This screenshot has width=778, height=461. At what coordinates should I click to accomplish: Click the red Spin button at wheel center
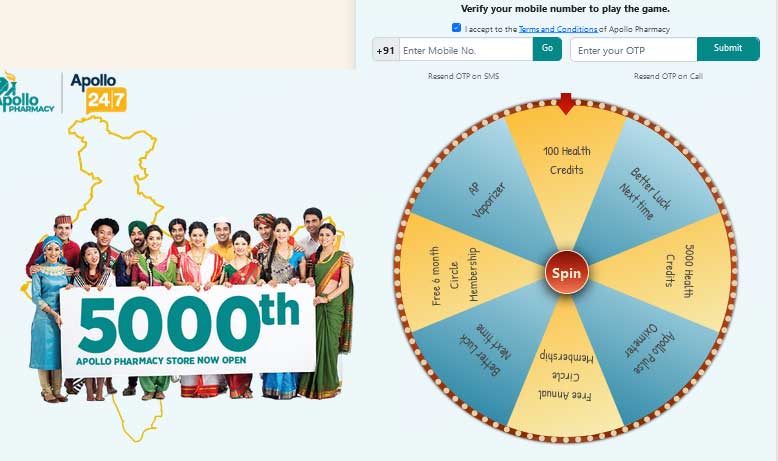(x=566, y=273)
